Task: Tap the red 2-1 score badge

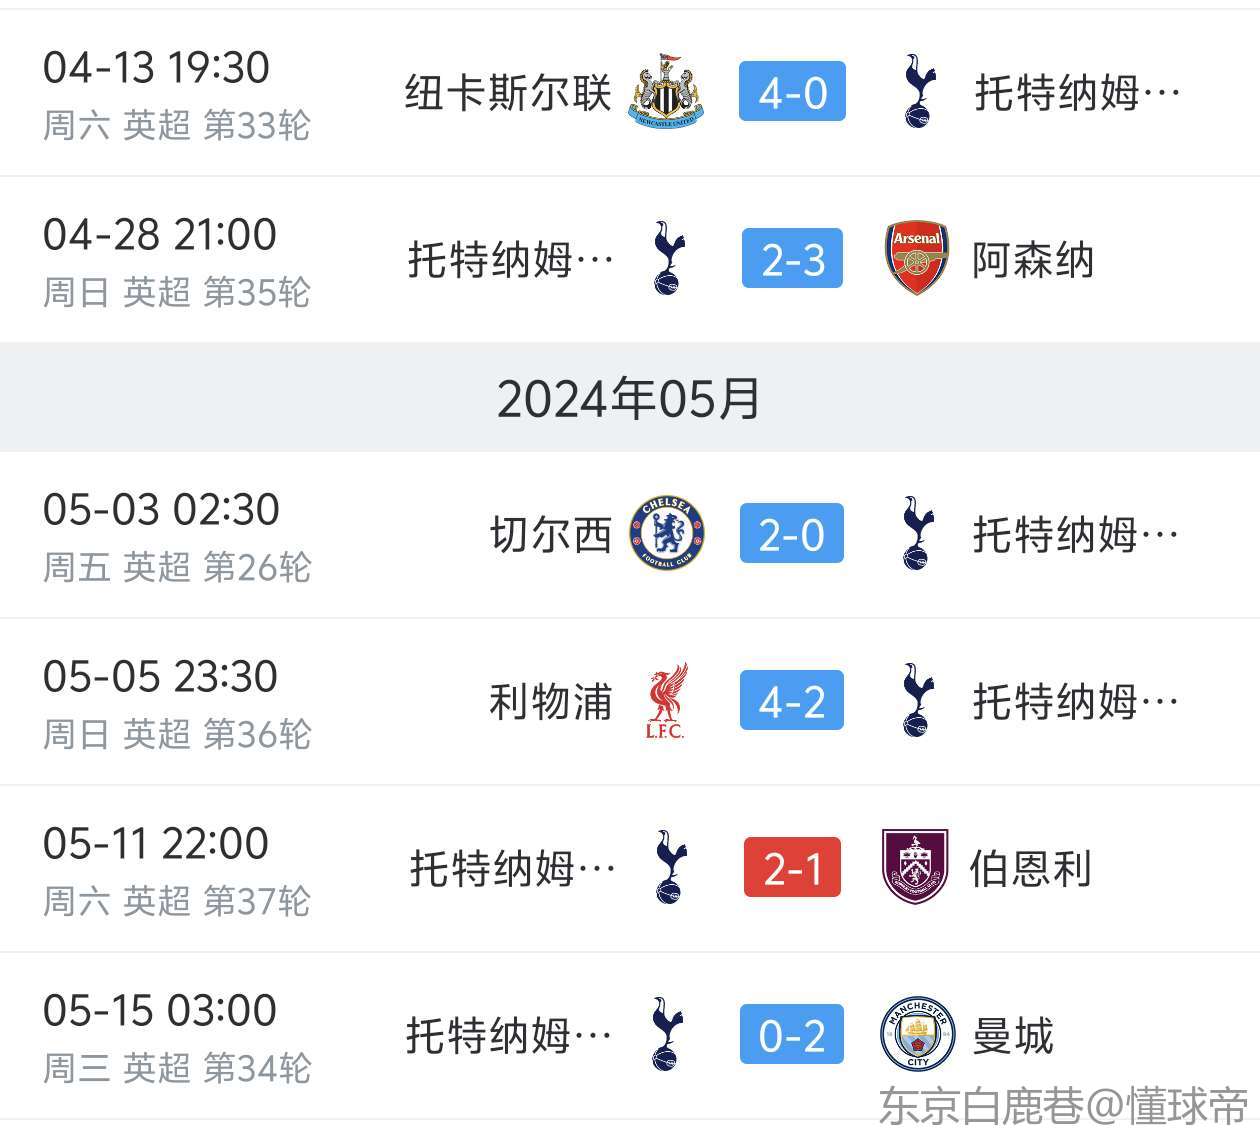Action: click(x=792, y=867)
